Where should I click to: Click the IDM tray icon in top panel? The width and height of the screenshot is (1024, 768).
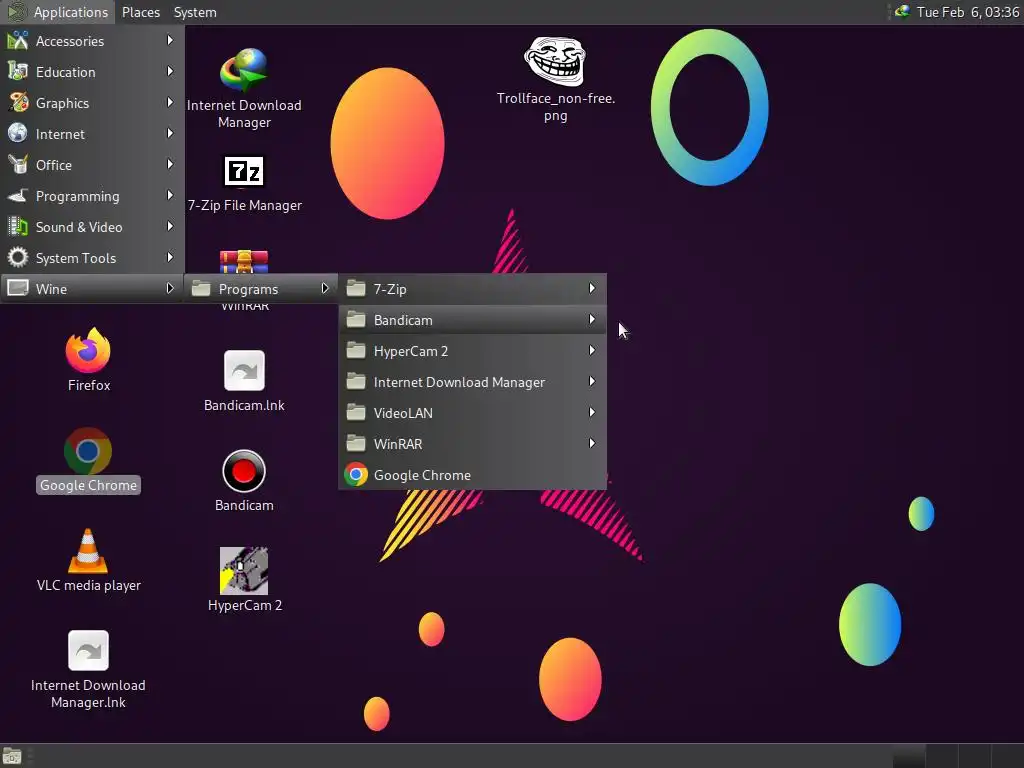(x=902, y=11)
